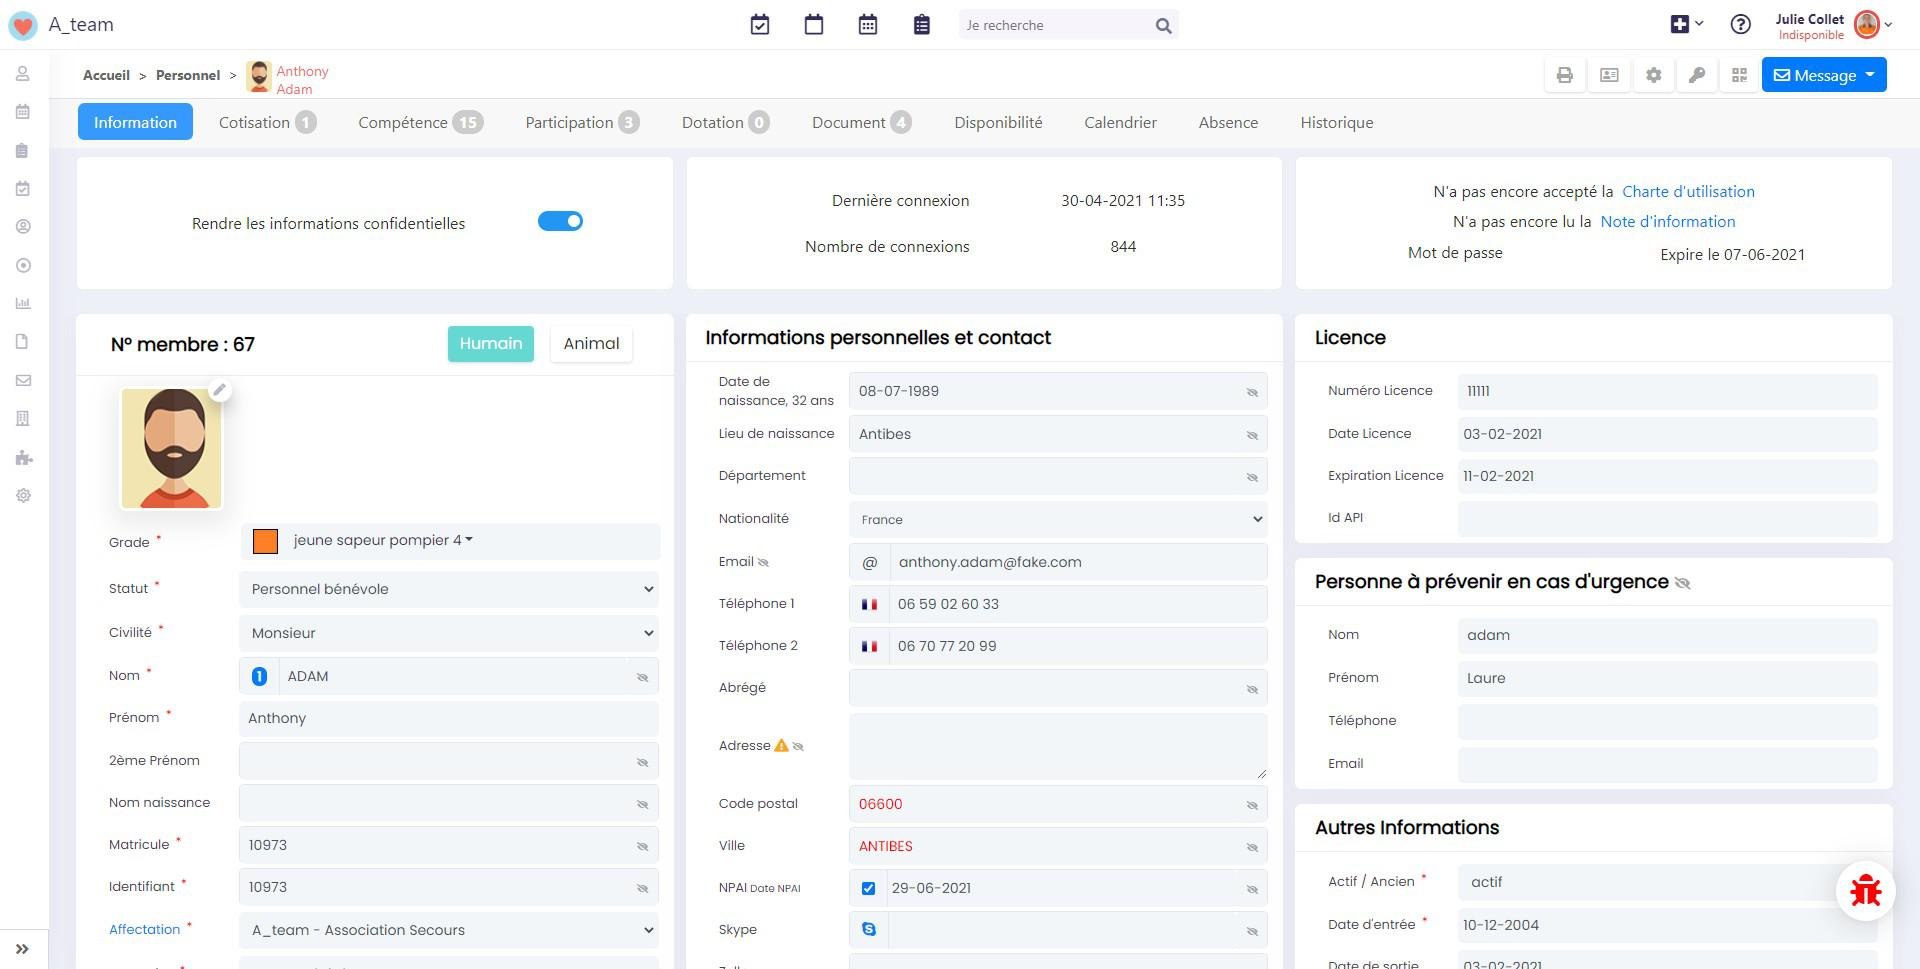
Task: Open the bar chart statistics sidebar icon
Action: click(23, 303)
